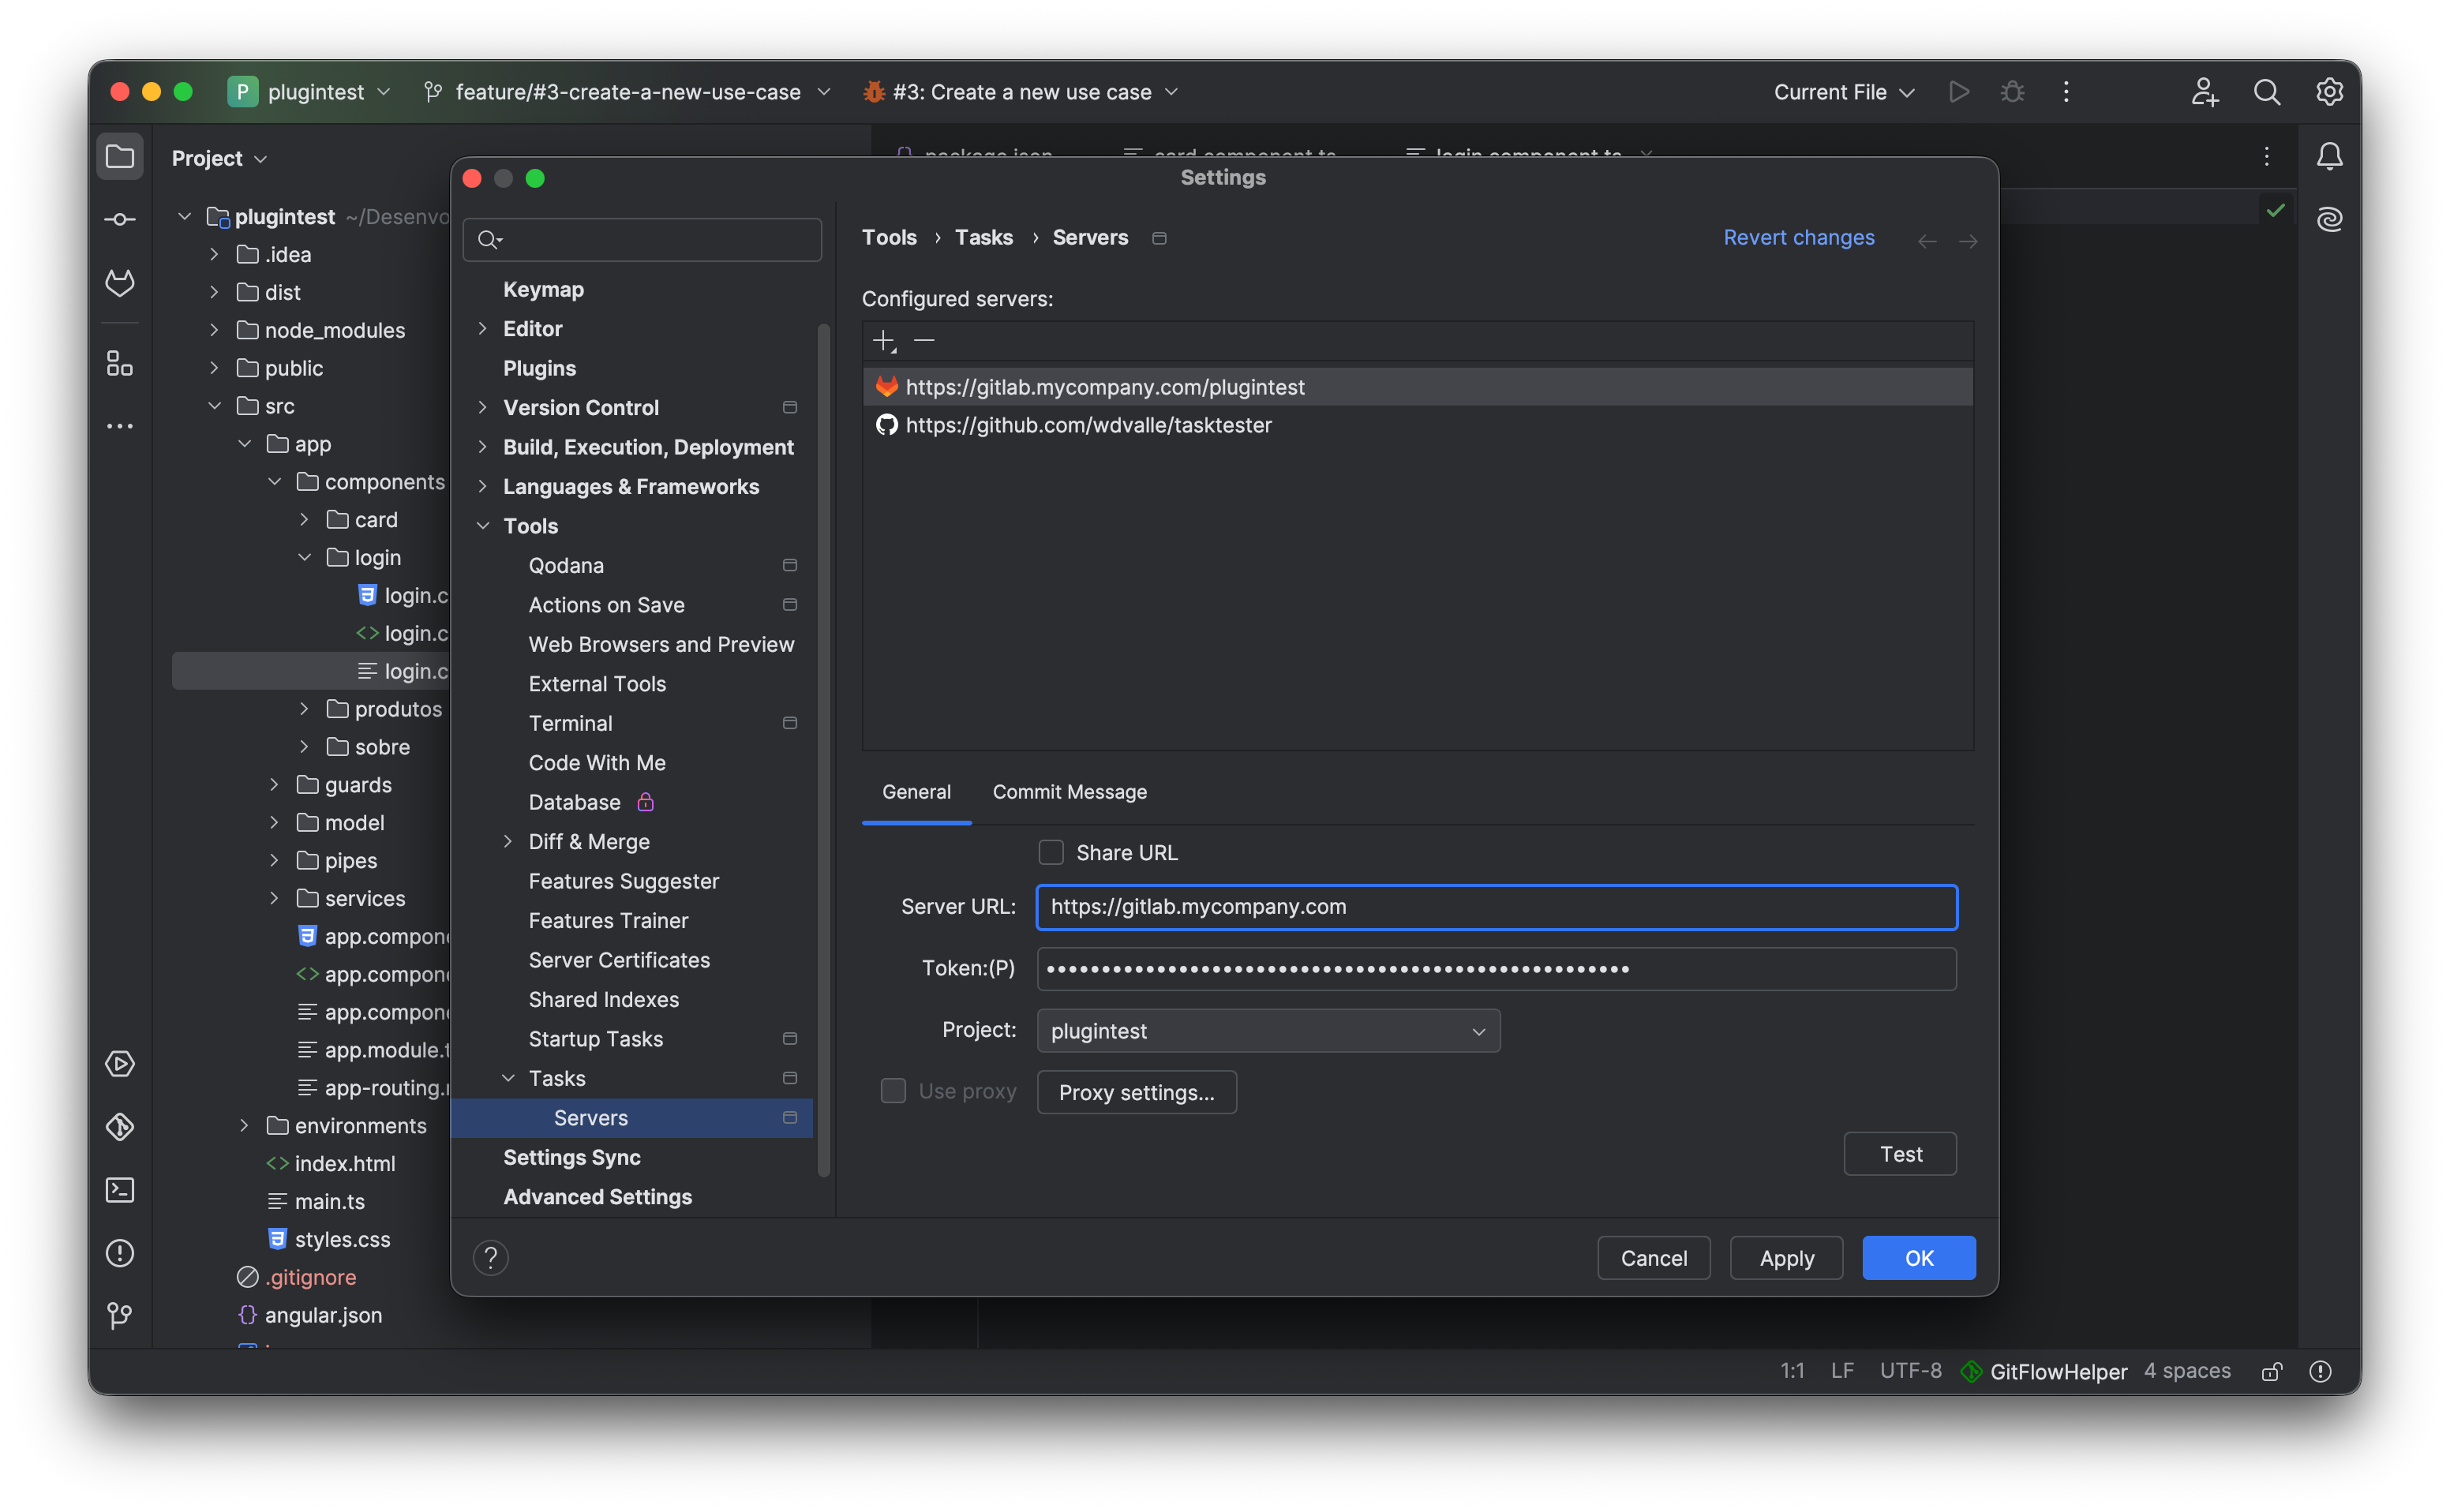Open settings help question mark

tap(491, 1258)
